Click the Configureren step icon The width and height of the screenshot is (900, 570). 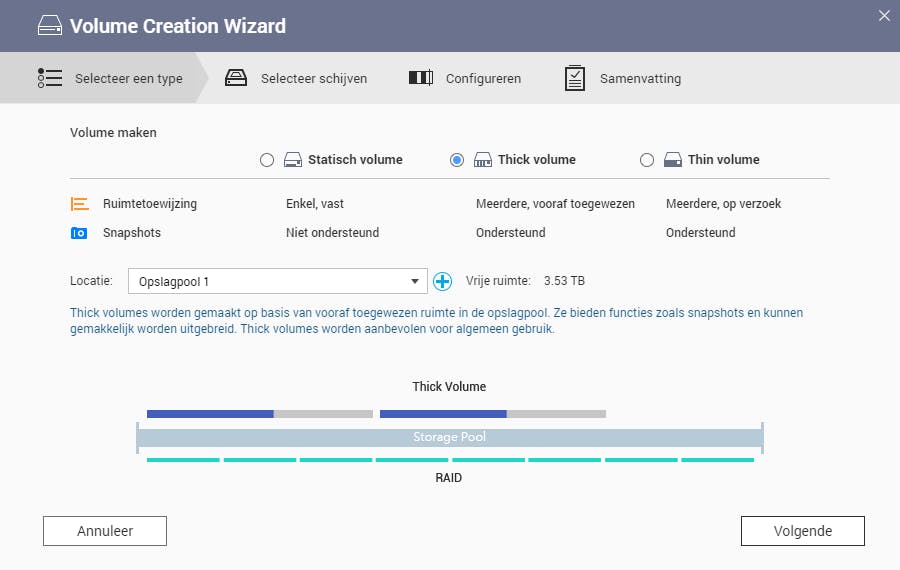pos(421,78)
